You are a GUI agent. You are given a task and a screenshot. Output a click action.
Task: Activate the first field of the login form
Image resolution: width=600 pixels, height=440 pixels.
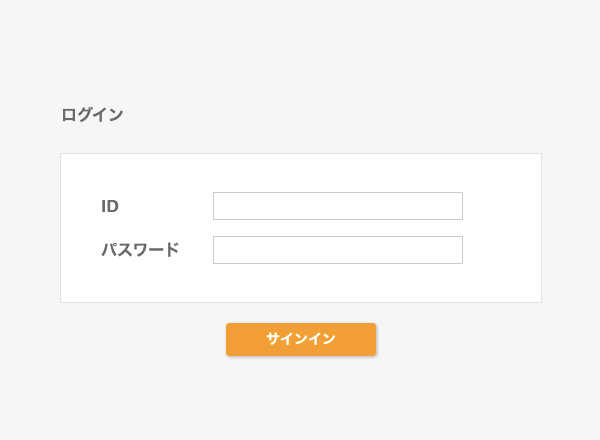(337, 206)
